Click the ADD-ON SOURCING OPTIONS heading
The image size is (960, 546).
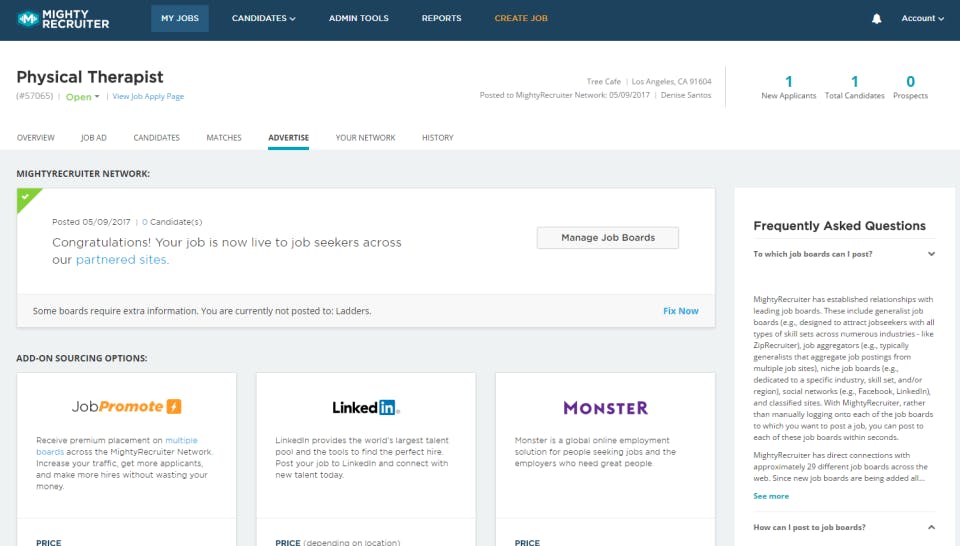[x=82, y=359]
